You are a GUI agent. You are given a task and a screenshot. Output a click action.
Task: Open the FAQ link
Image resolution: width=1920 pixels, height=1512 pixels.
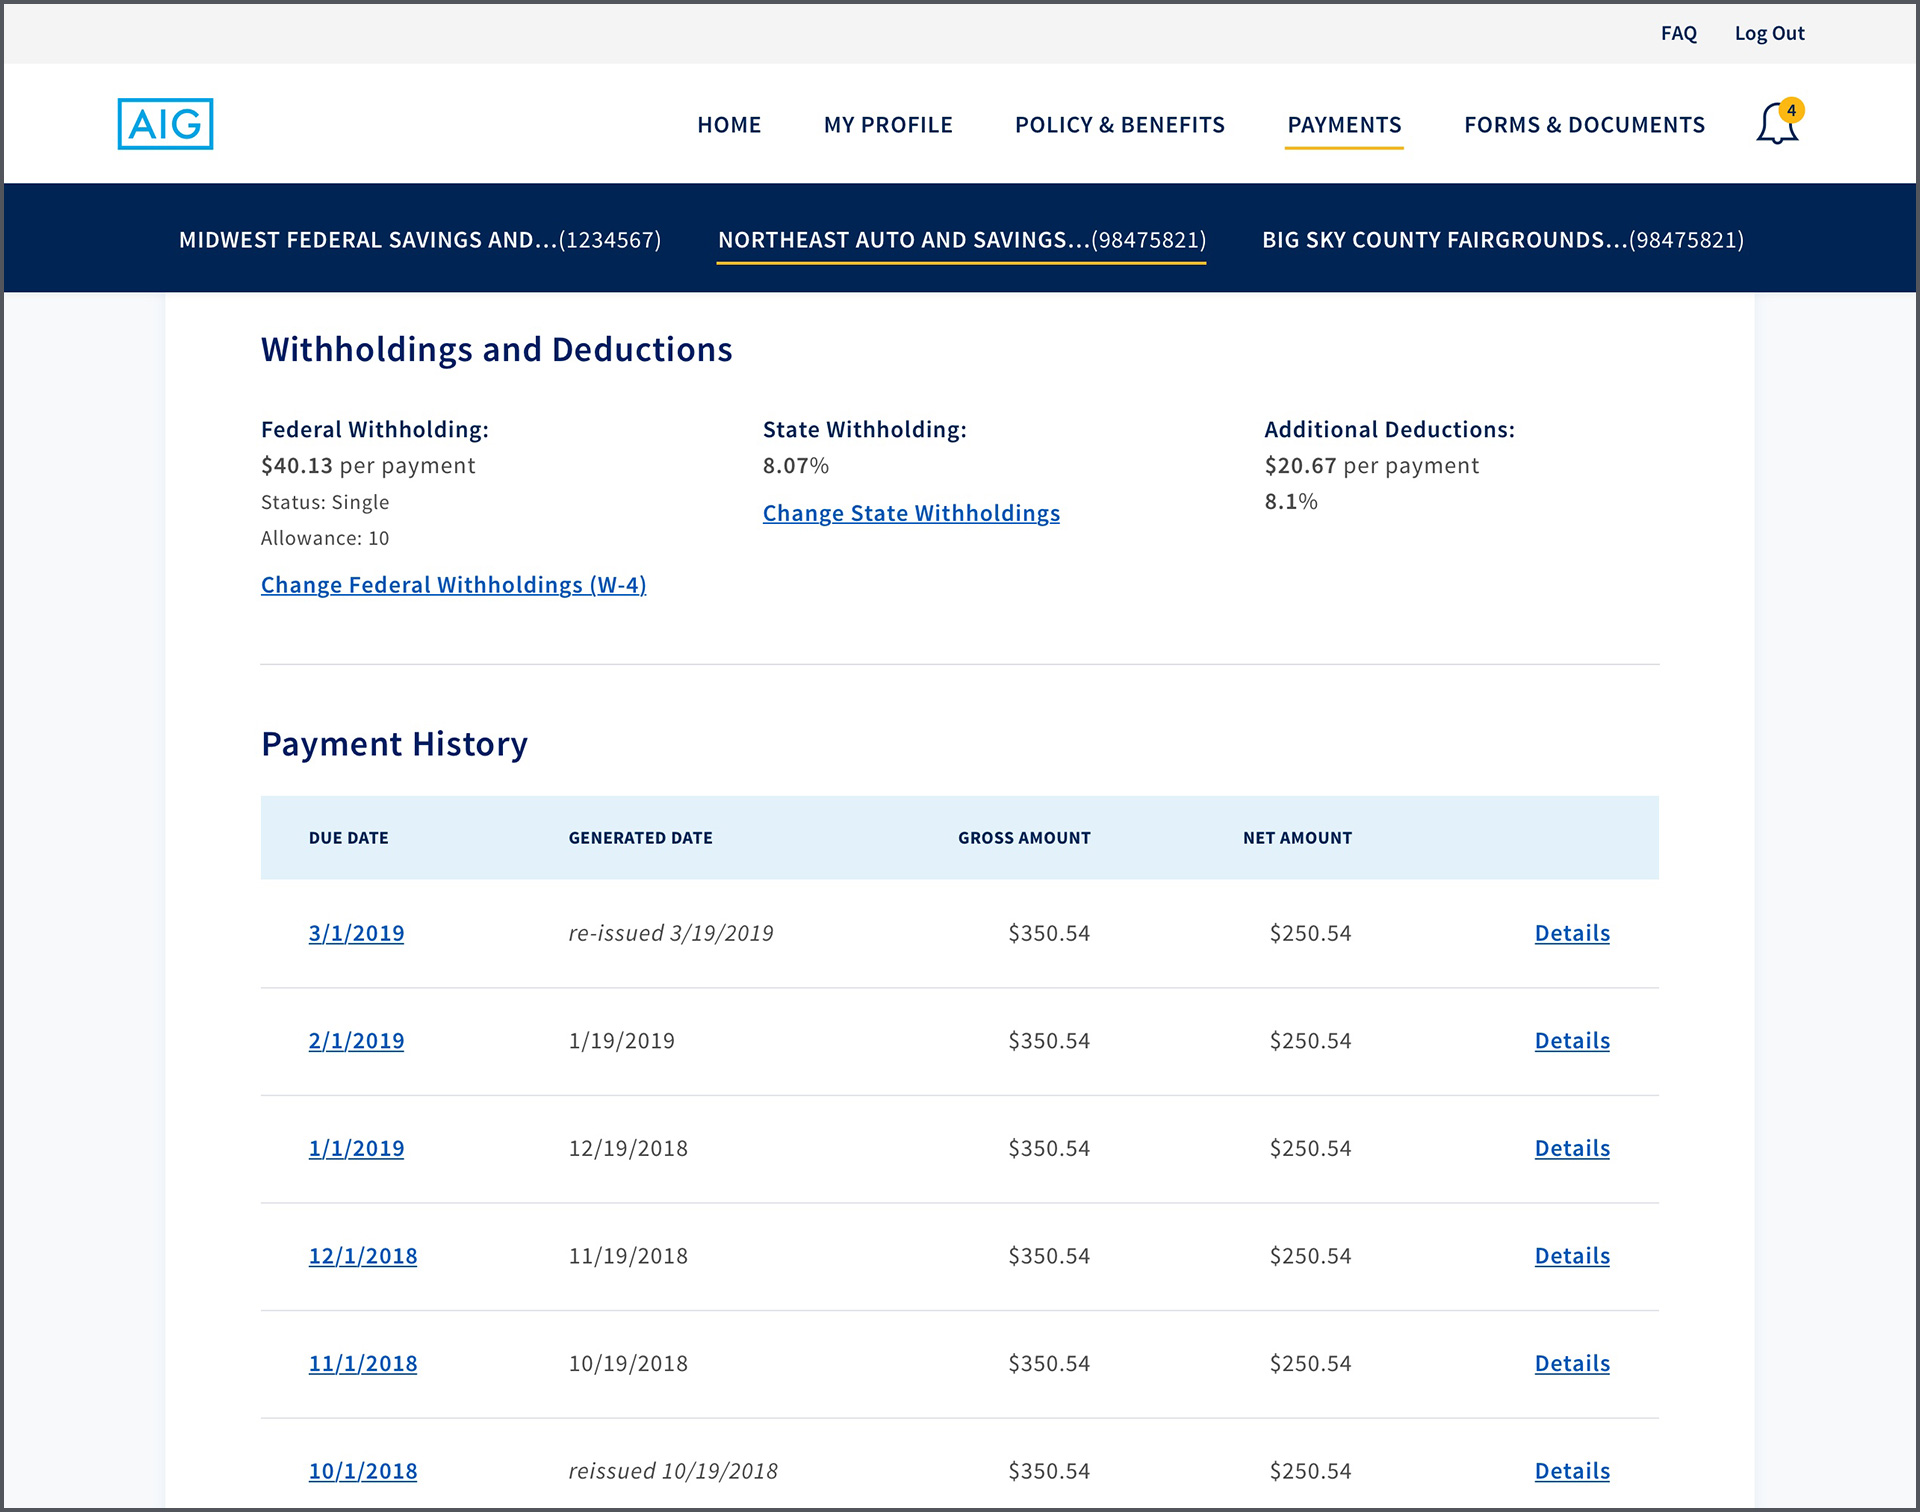pos(1679,33)
